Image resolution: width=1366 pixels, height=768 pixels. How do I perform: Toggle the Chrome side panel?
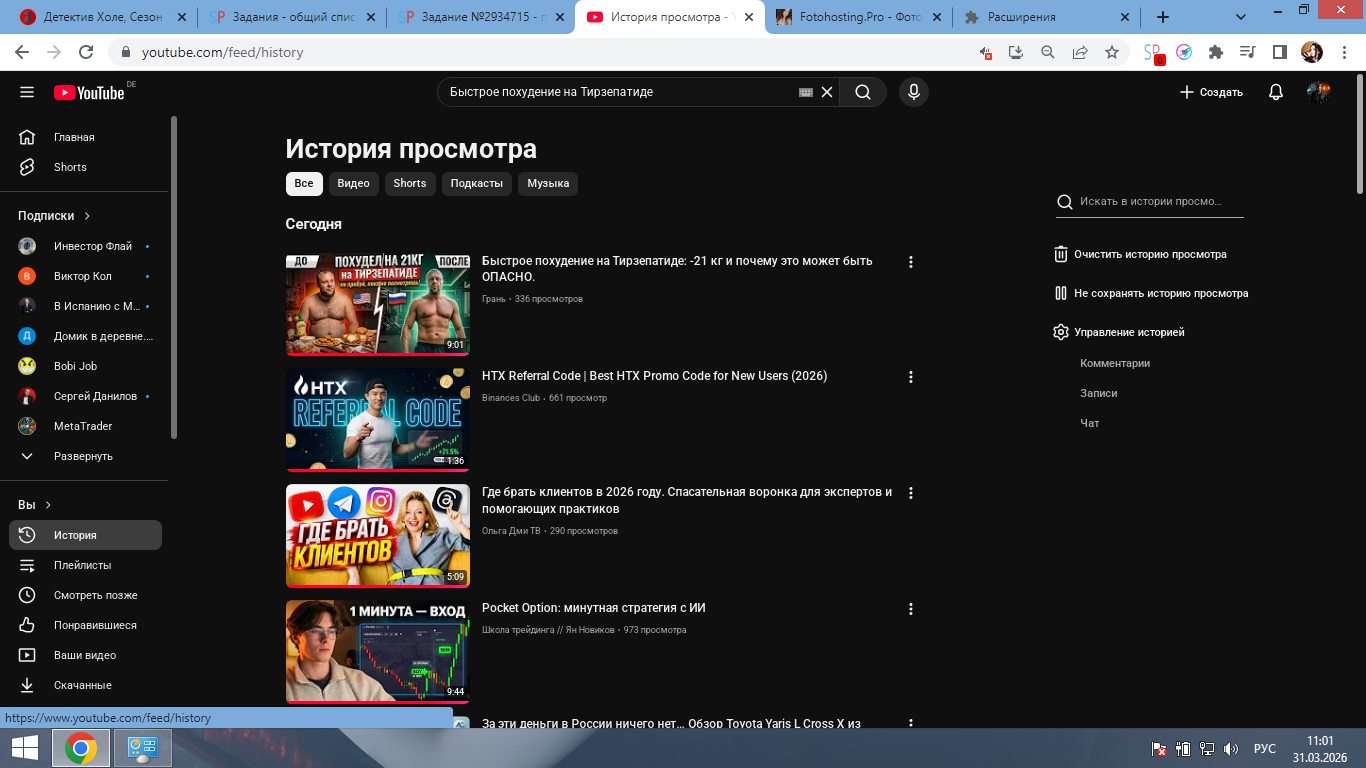coord(1279,52)
